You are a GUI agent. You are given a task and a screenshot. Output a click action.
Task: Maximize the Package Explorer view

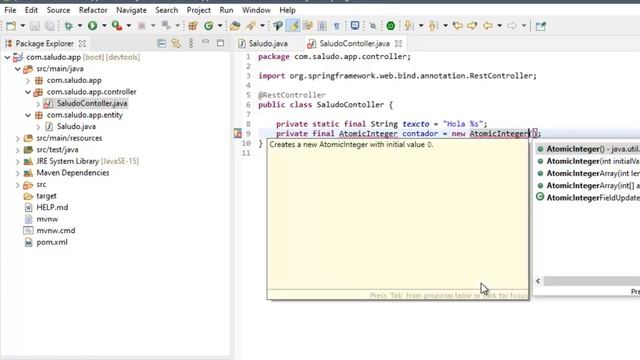(x=220, y=43)
